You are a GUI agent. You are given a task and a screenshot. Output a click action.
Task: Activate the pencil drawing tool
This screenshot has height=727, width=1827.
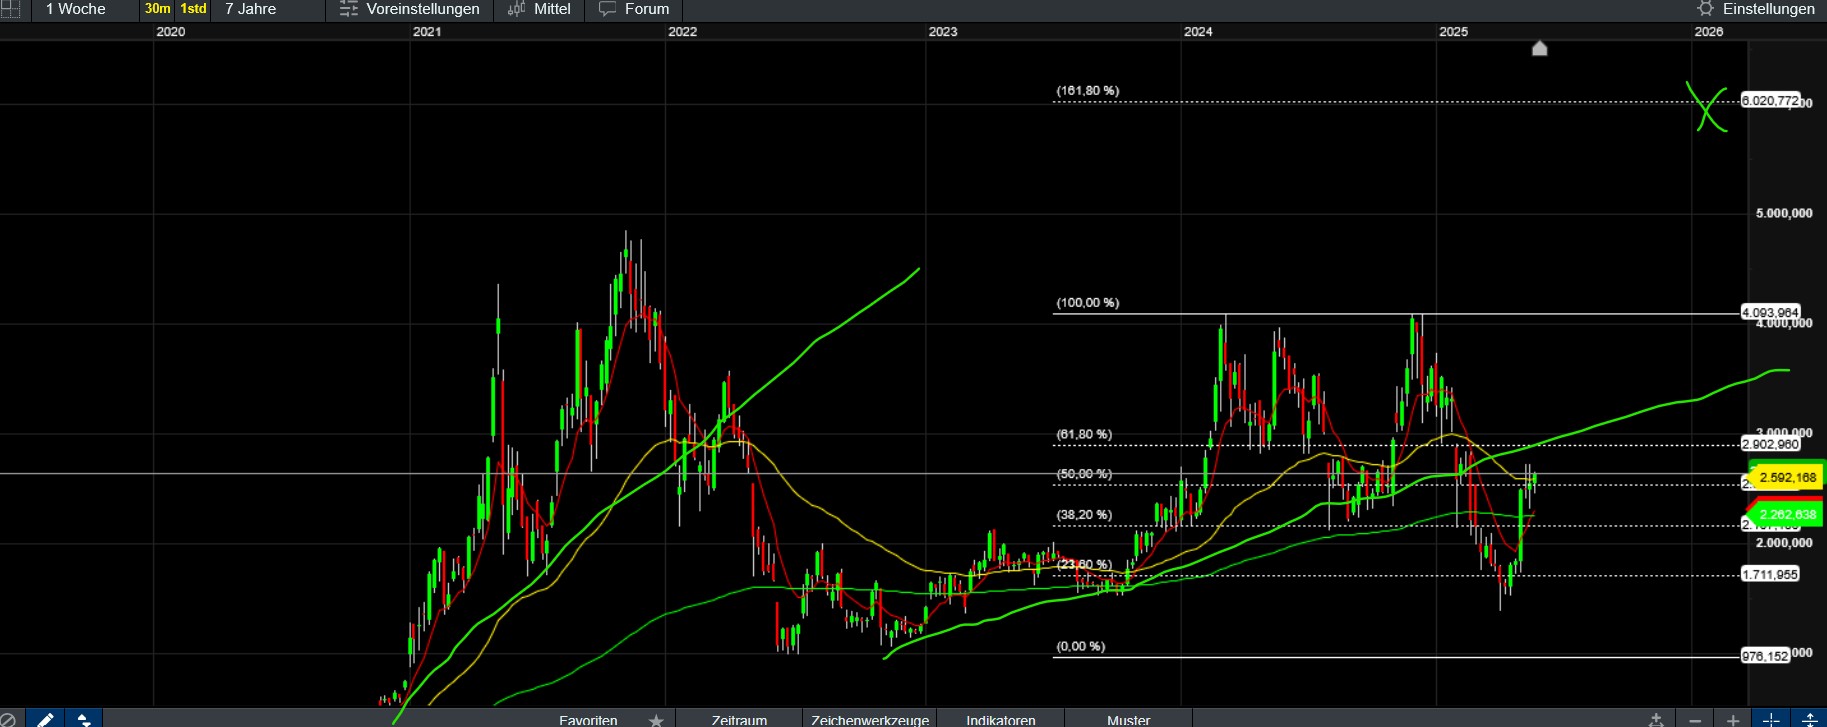(44, 719)
